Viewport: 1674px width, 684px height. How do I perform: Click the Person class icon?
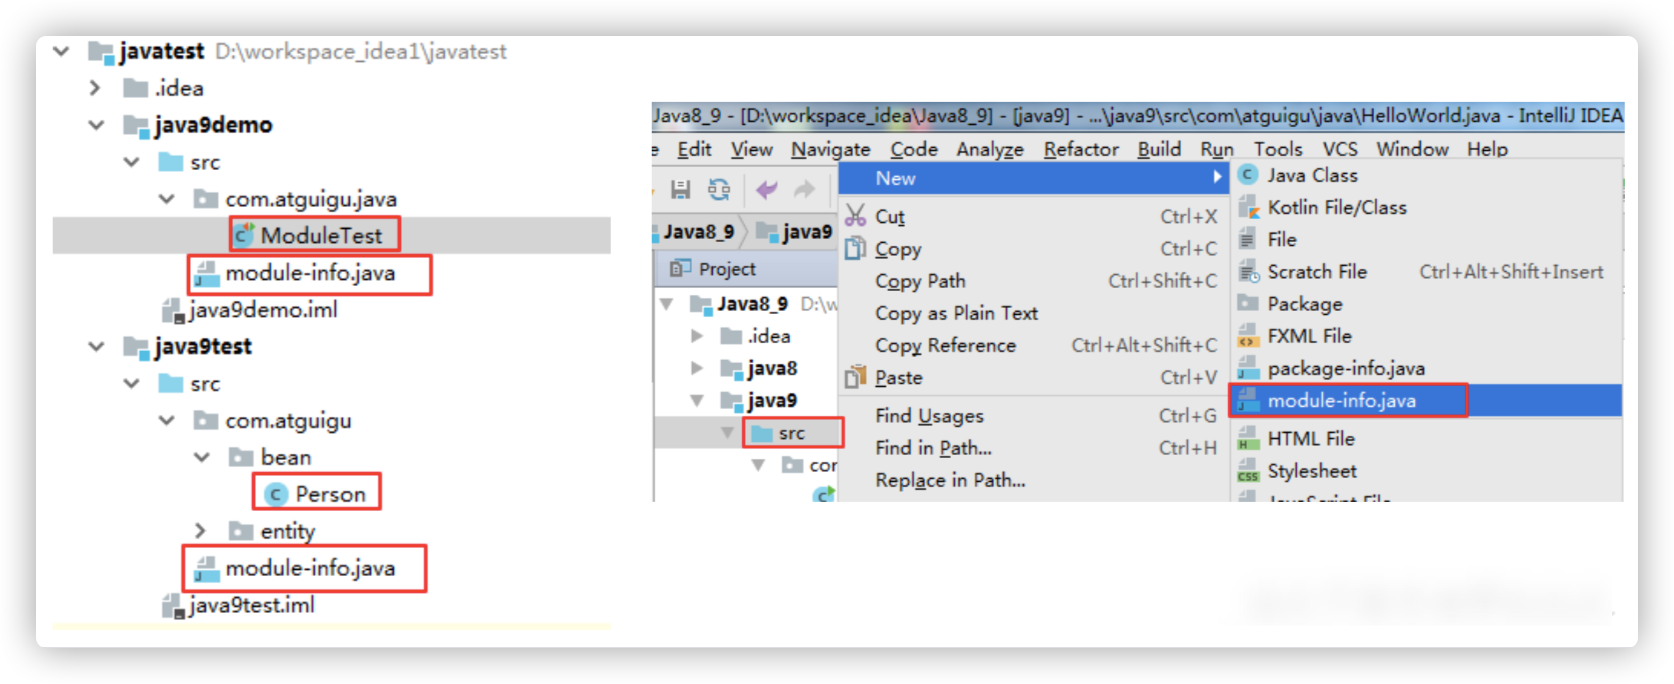276,494
